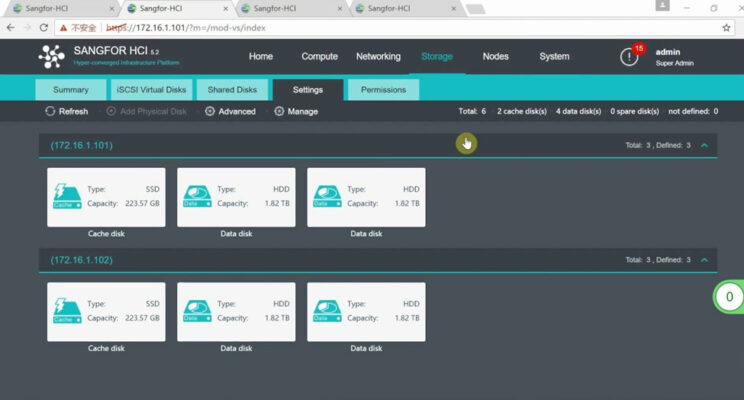Reload the page with browser refresh icon

point(44,28)
